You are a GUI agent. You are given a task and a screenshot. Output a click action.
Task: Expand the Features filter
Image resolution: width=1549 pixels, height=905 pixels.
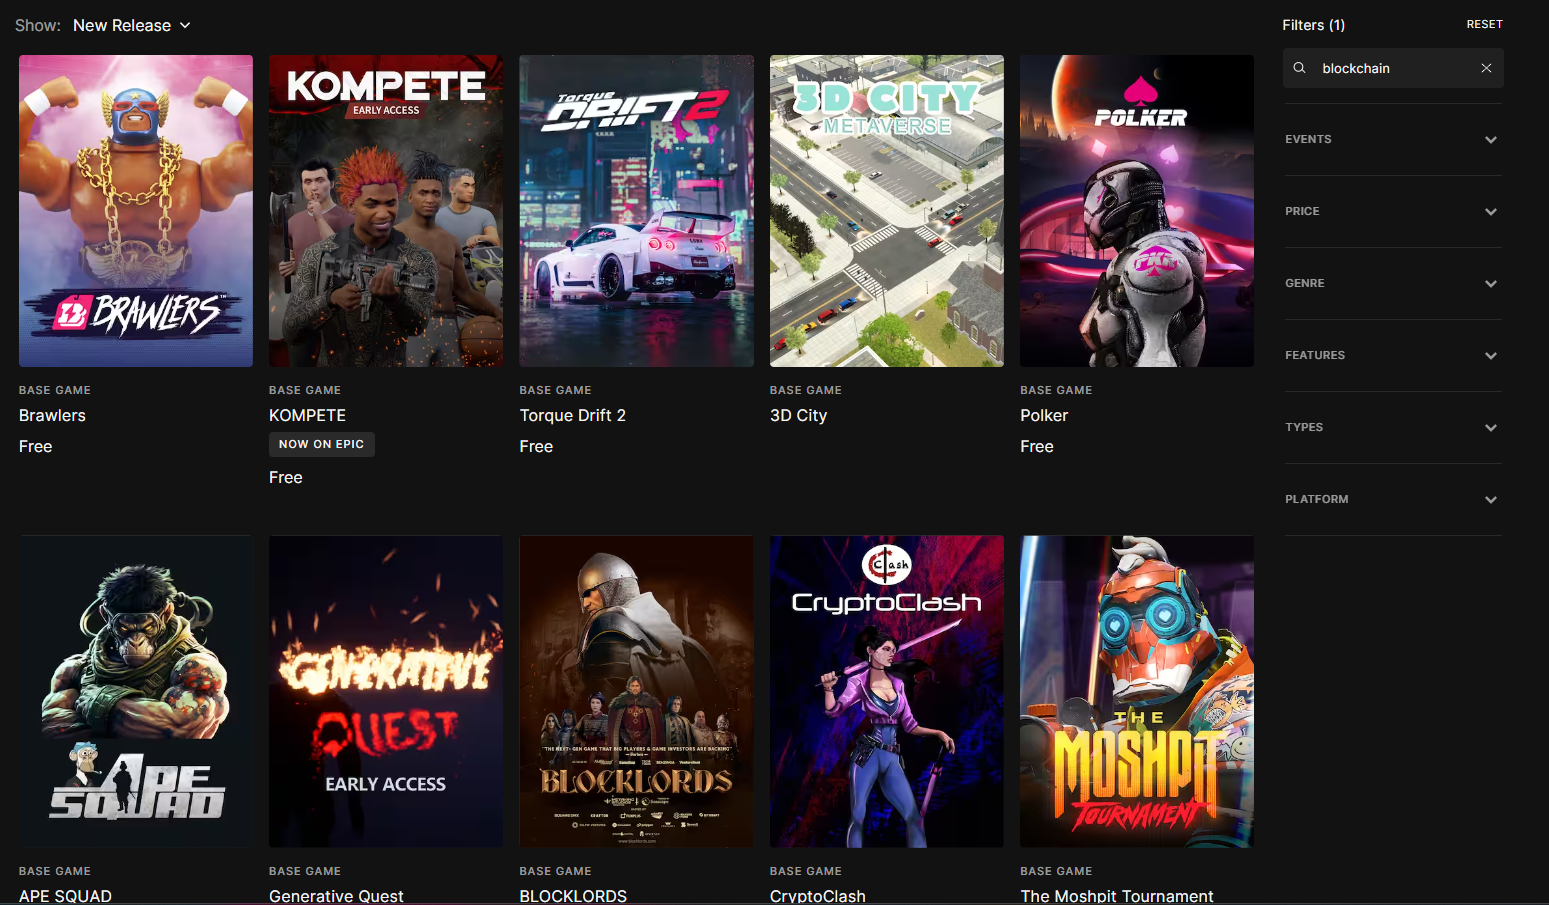[1392, 356]
